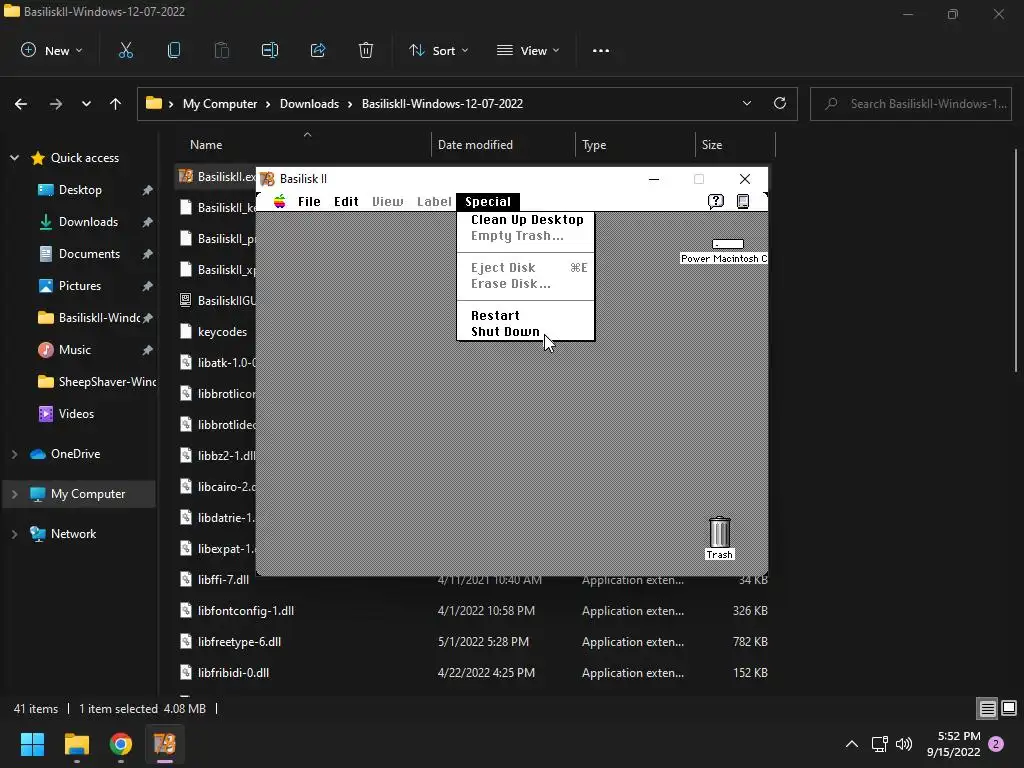
Task: Open Google Chrome from the taskbar
Action: click(x=121, y=744)
